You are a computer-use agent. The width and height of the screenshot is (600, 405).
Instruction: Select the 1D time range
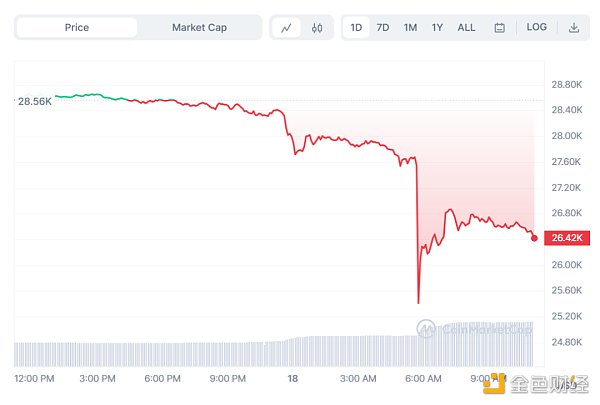356,27
